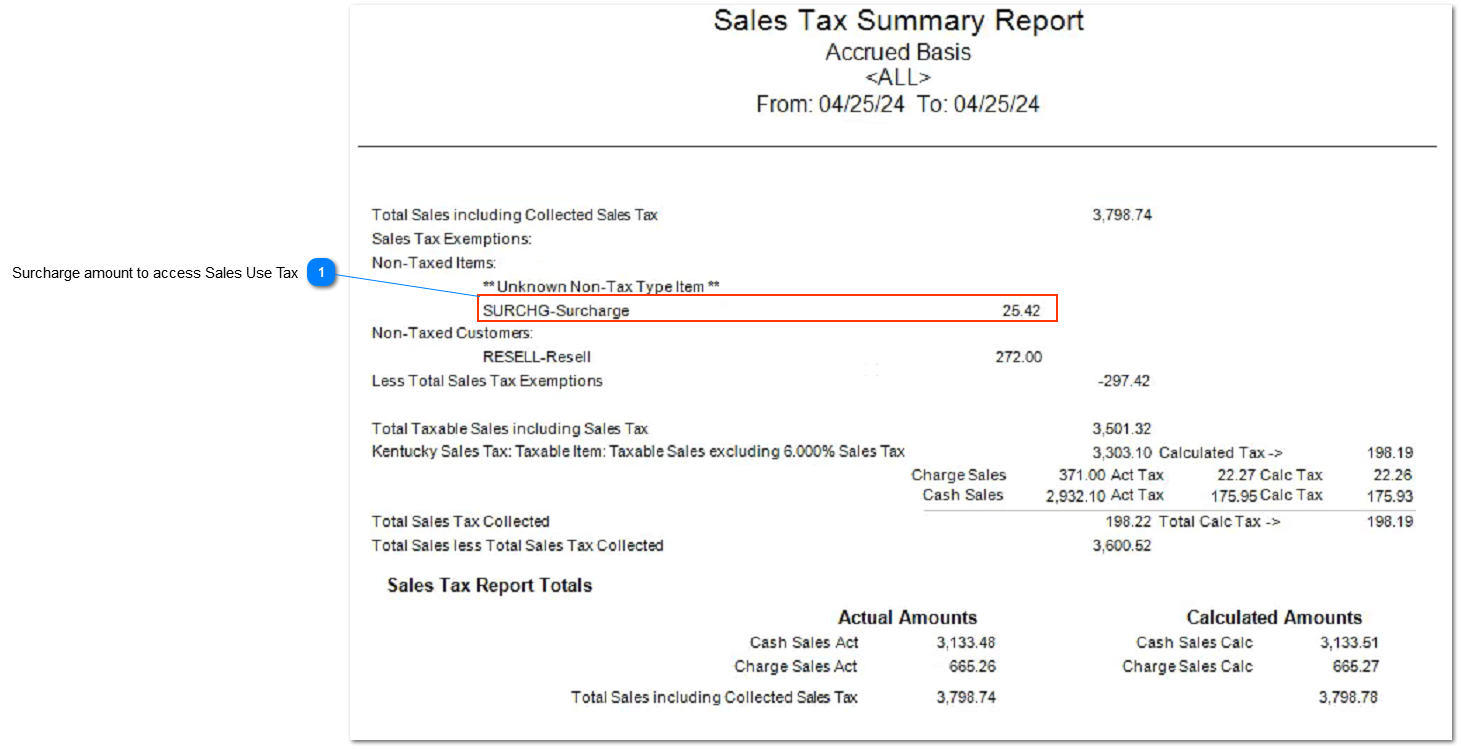Image resolution: width=1461 pixels, height=749 pixels.
Task: Click "198.19" on the Total Calc Tax row
Action: [x=1390, y=521]
